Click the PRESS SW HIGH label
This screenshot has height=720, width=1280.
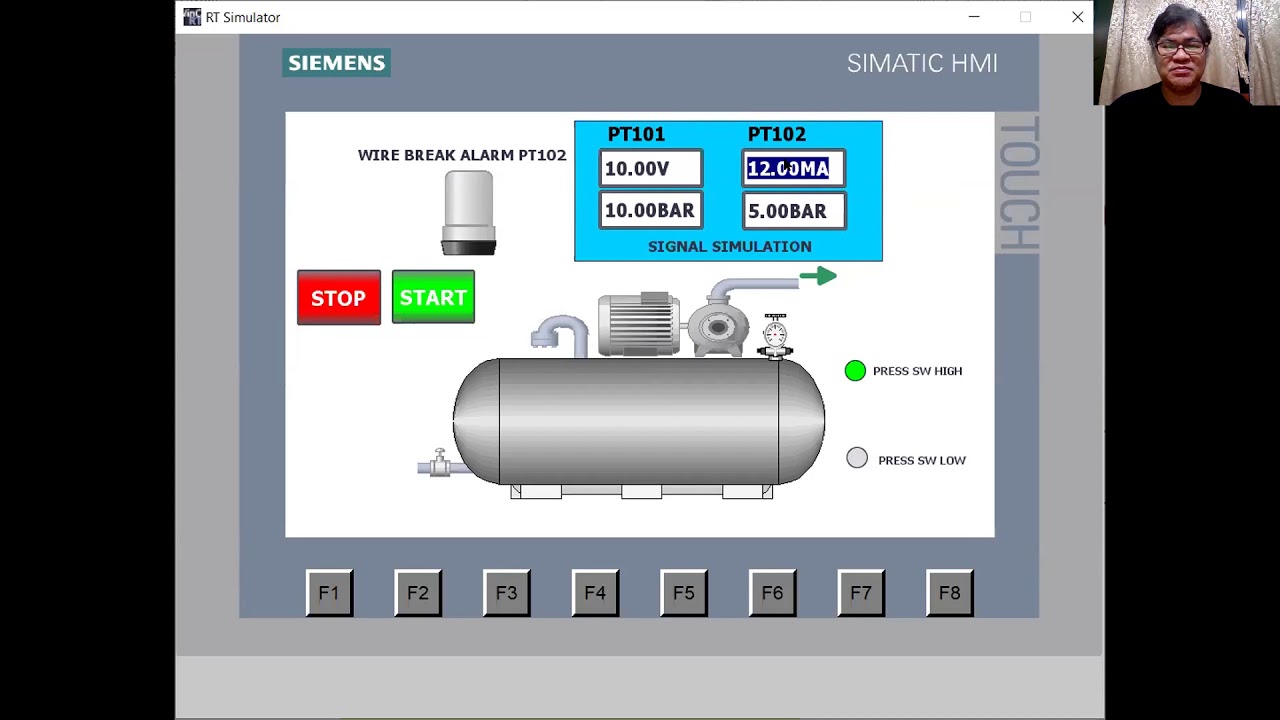(917, 371)
